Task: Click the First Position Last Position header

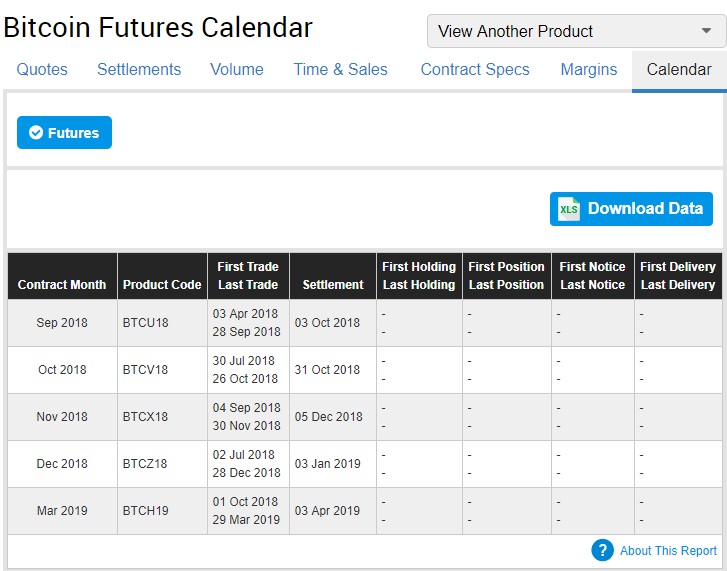Action: point(506,276)
